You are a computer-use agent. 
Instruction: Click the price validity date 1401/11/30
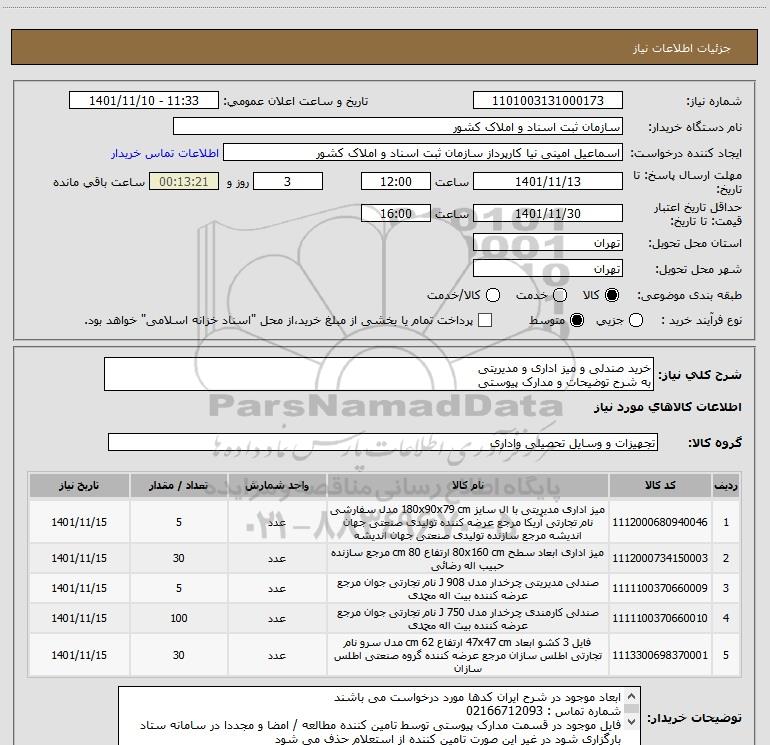click(548, 213)
